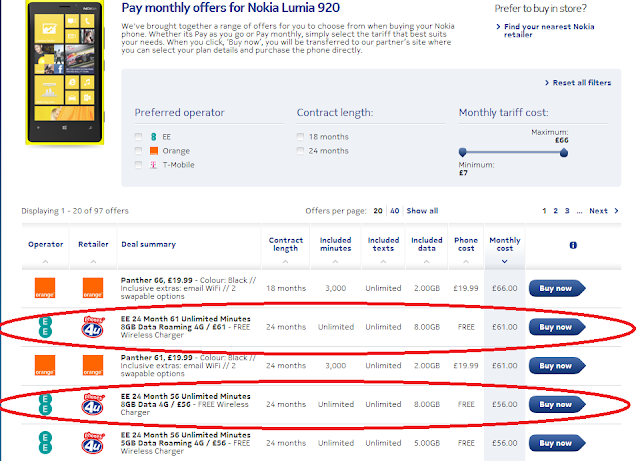Click EE operator logo in EE 61 row
640x461 pixels.
coord(45,327)
